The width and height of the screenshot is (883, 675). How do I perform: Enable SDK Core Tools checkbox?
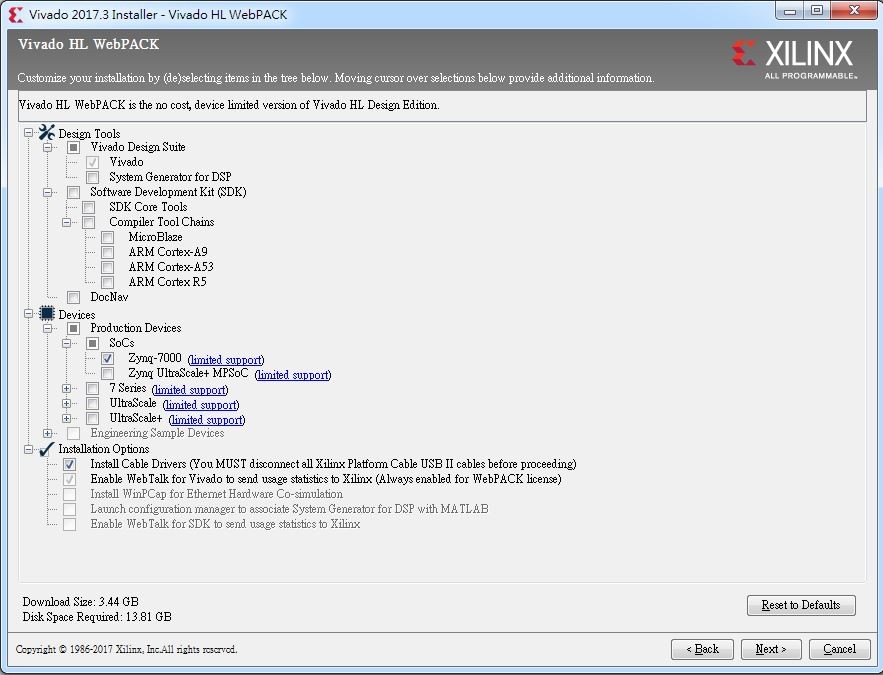pos(89,207)
